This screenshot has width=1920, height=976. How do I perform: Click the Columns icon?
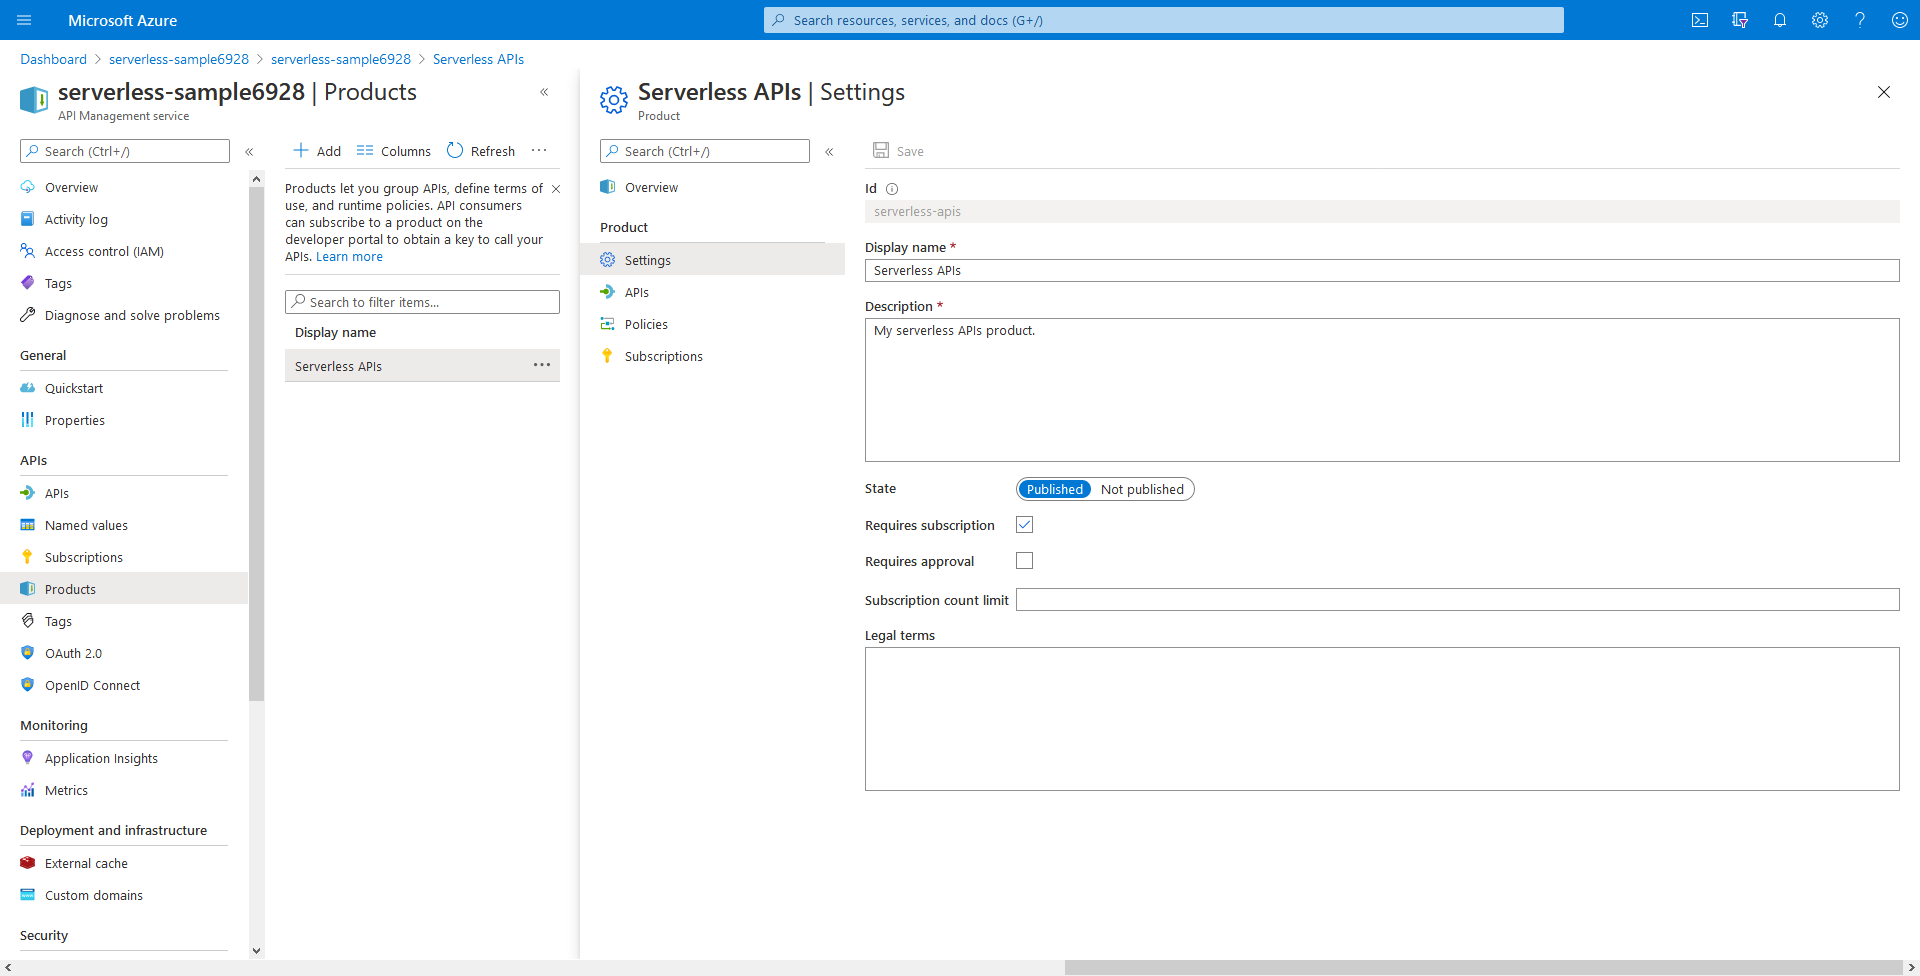pos(365,150)
